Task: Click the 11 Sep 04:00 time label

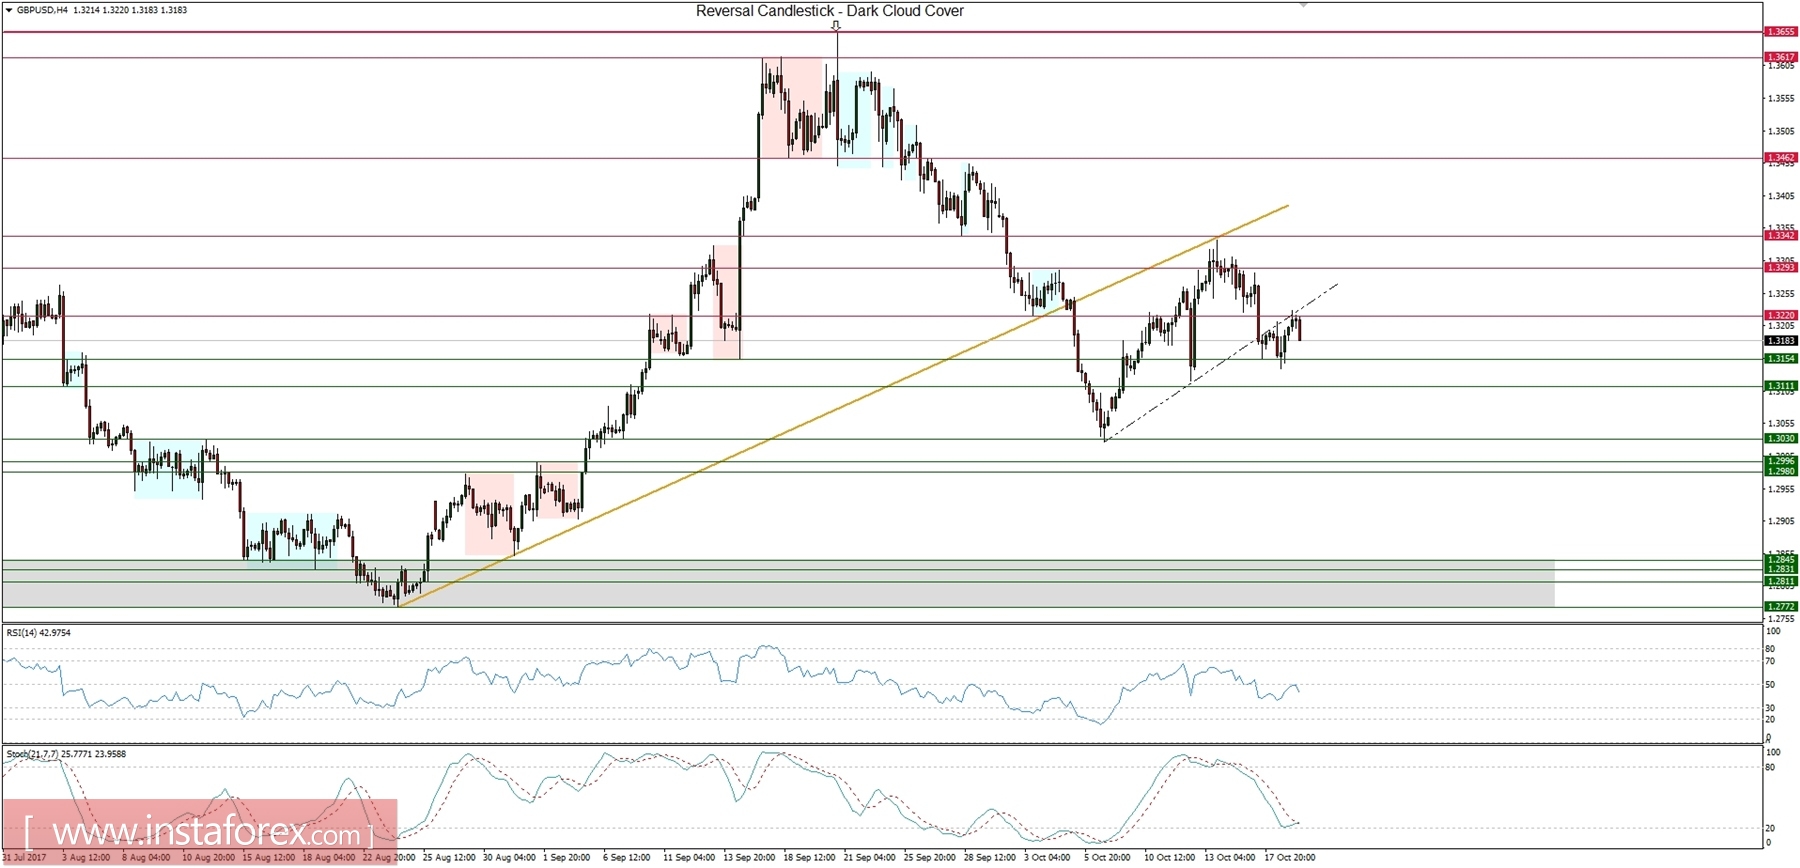Action: point(689,858)
